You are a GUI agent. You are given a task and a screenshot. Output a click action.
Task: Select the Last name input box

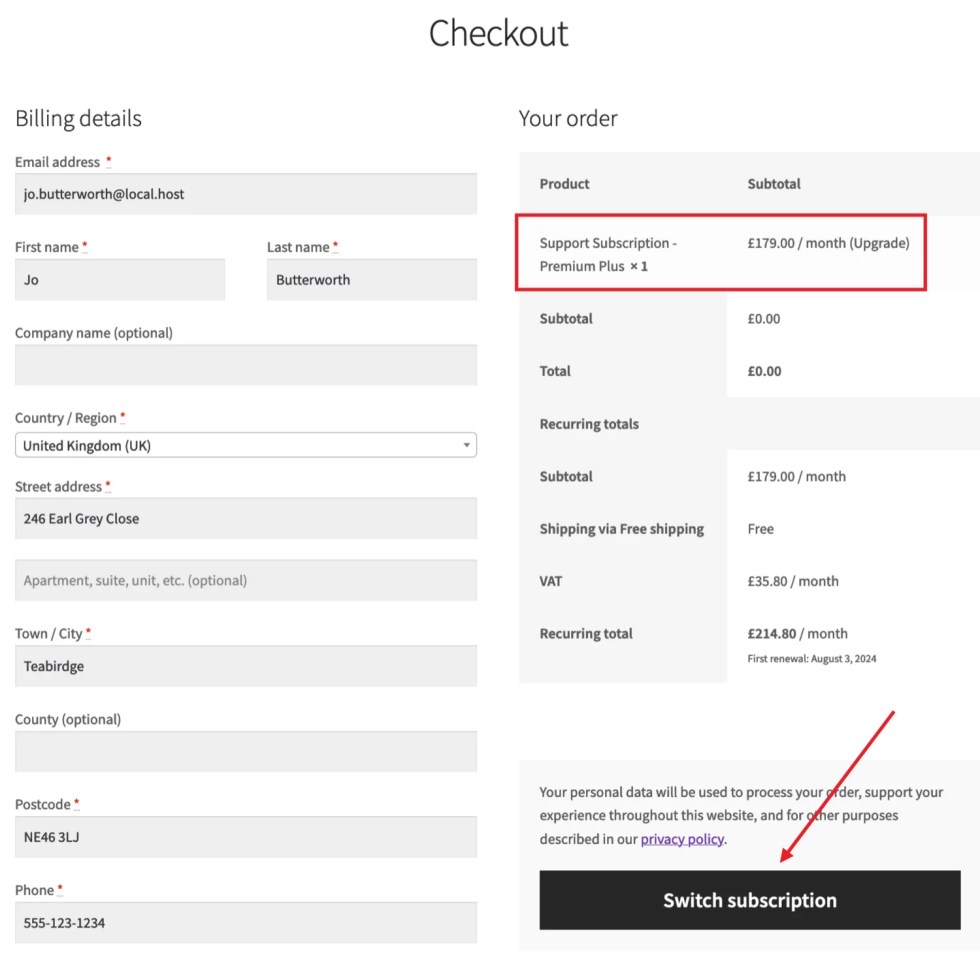tap(371, 280)
